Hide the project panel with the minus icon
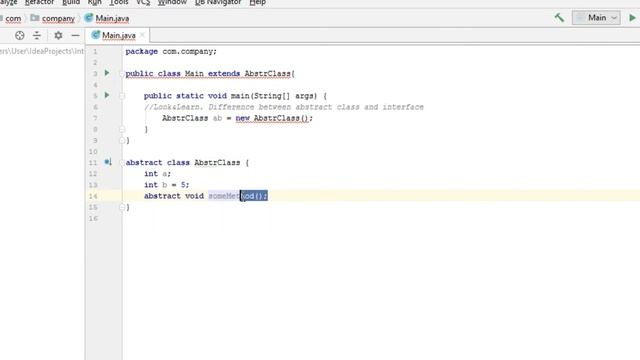640x360 pixels. pos(75,36)
